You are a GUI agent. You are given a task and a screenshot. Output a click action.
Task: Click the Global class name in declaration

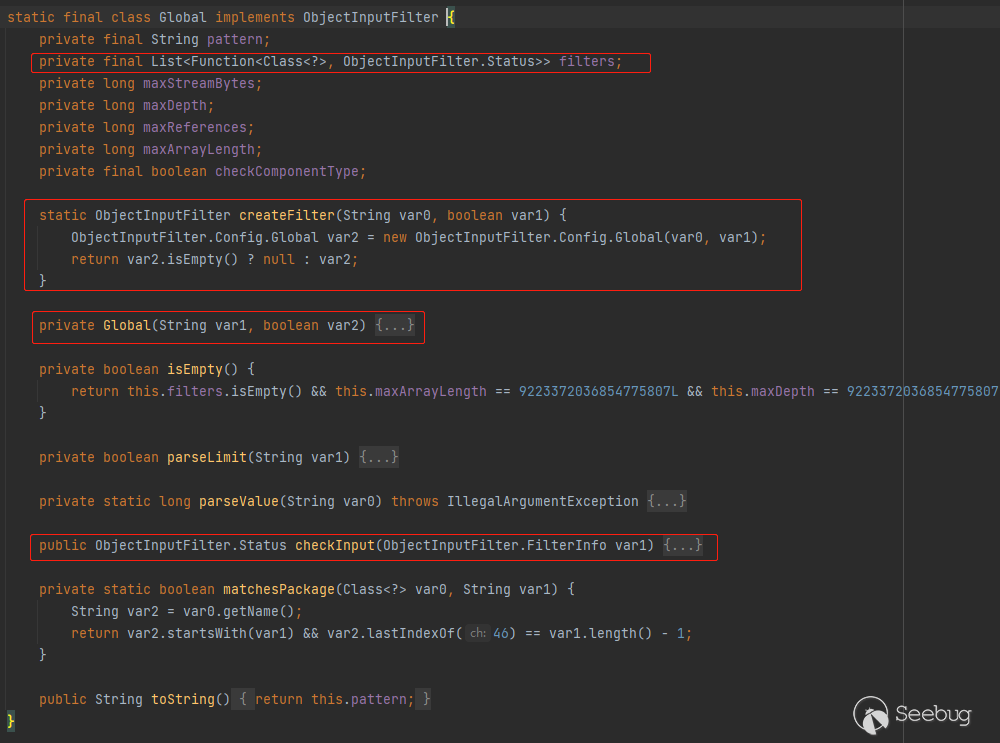[182, 17]
